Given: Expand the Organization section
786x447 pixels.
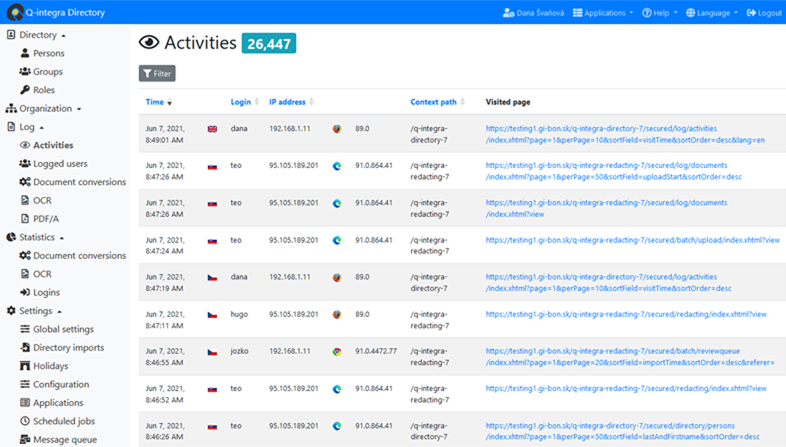Looking at the screenshot, I should tap(45, 109).
